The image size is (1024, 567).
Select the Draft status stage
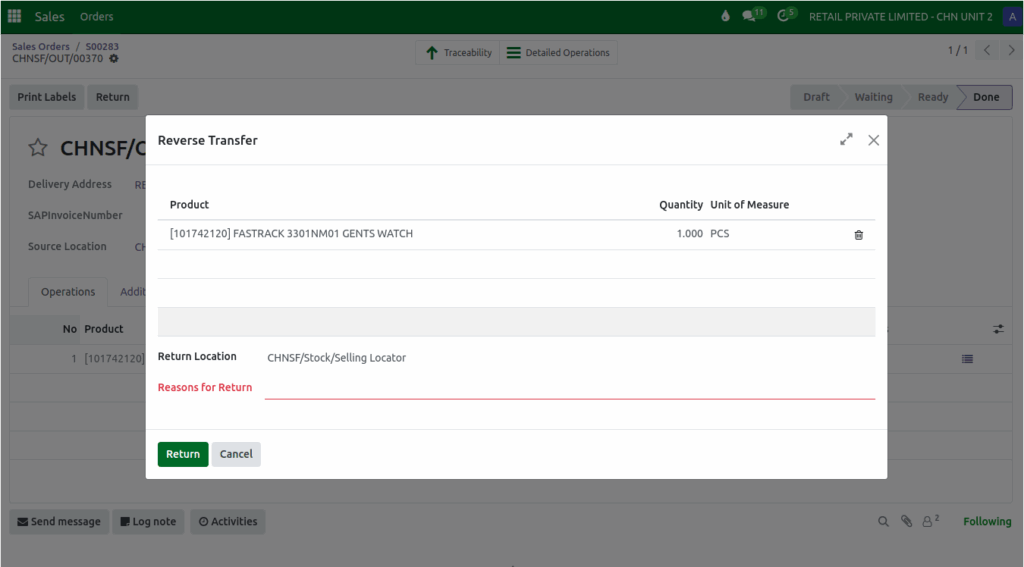click(x=816, y=97)
